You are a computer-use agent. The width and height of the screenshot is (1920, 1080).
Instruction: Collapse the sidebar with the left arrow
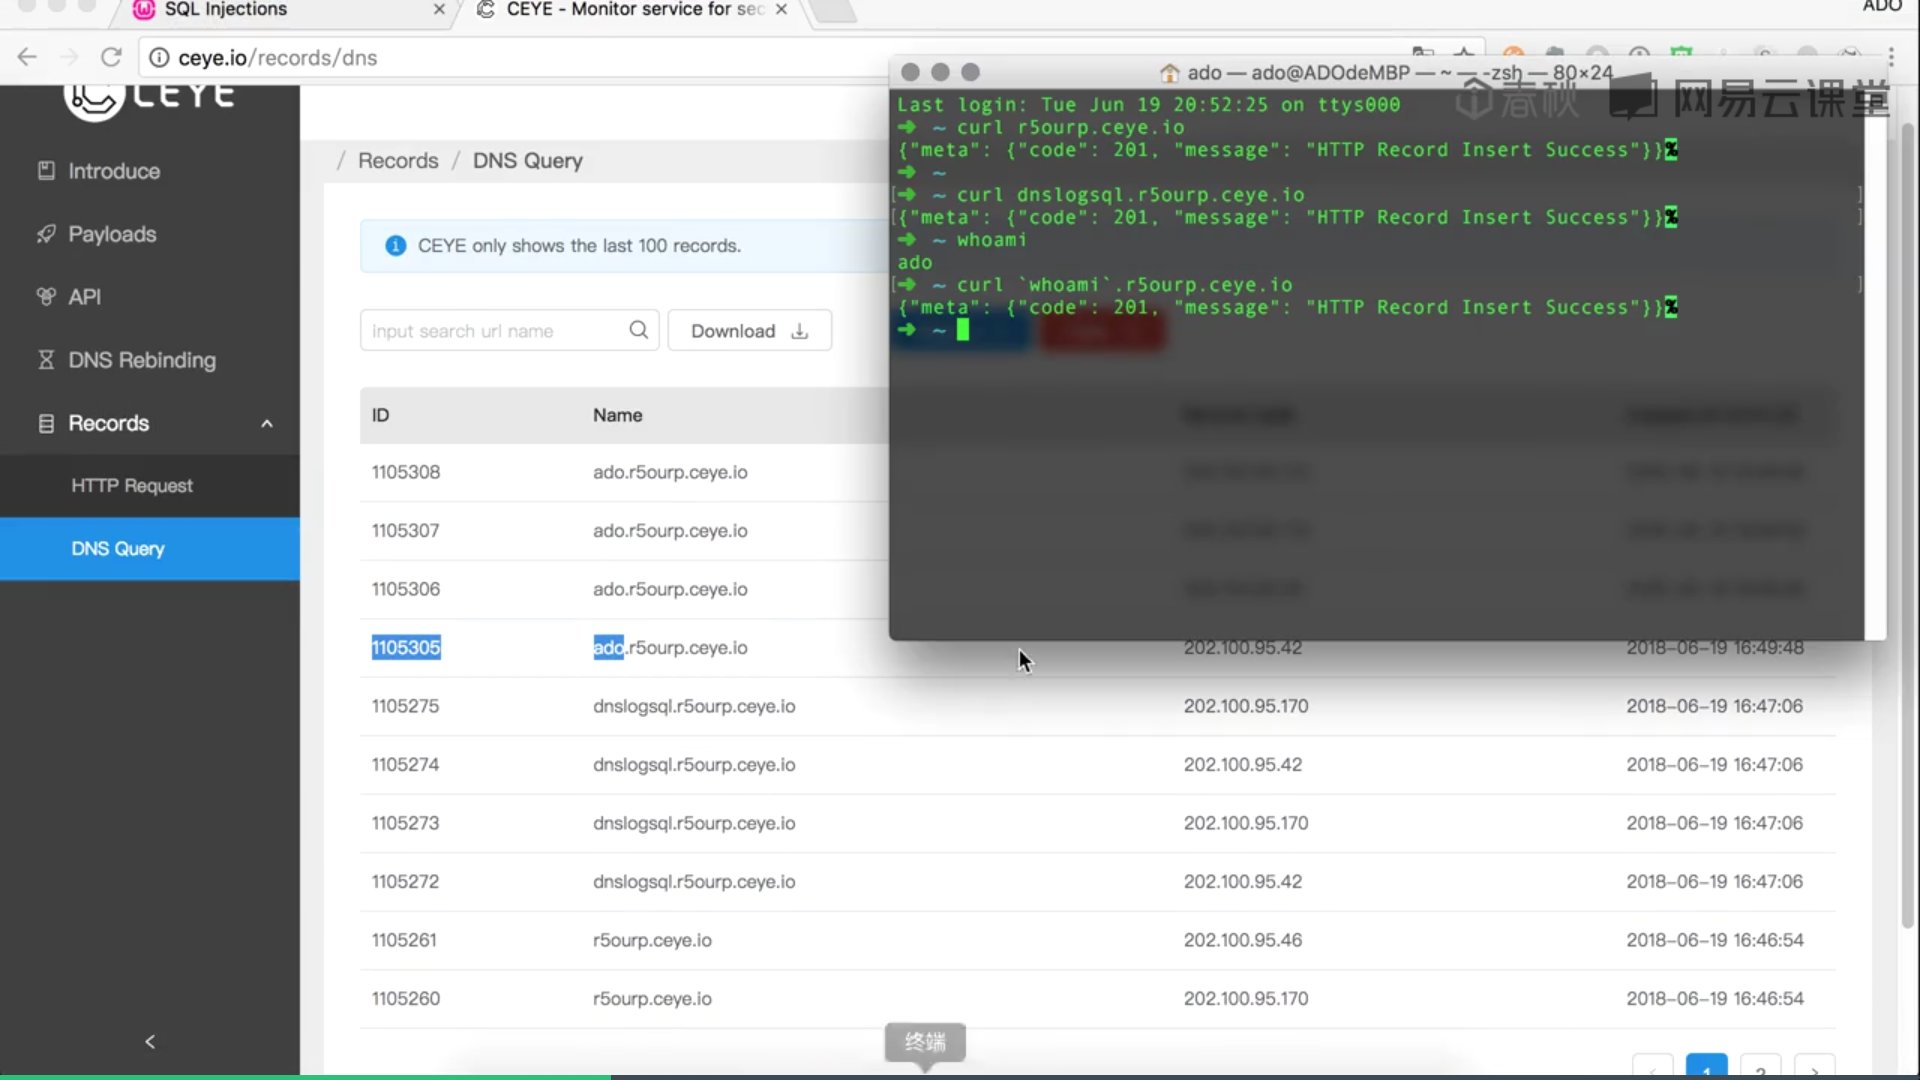point(150,1042)
